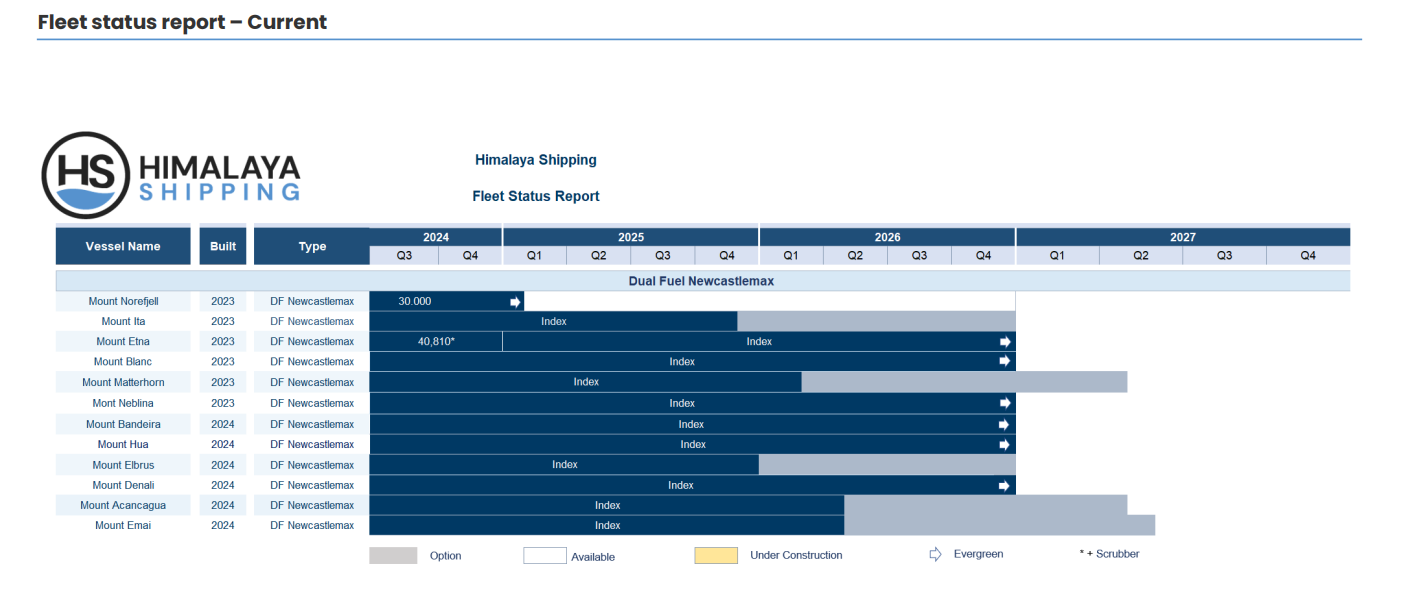The width and height of the screenshot is (1403, 610).
Task: Click the Dual Fuel Newcastlemax section band
Action: point(702,281)
